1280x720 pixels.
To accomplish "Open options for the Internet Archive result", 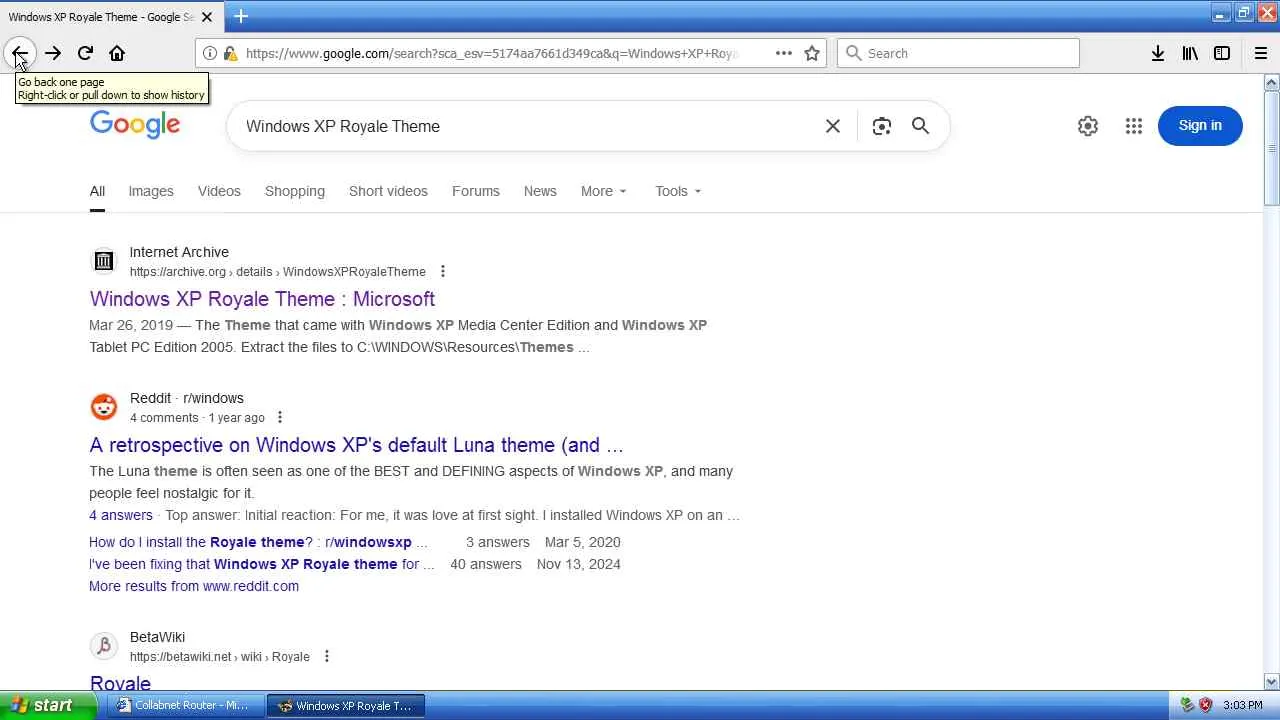I will pos(443,272).
